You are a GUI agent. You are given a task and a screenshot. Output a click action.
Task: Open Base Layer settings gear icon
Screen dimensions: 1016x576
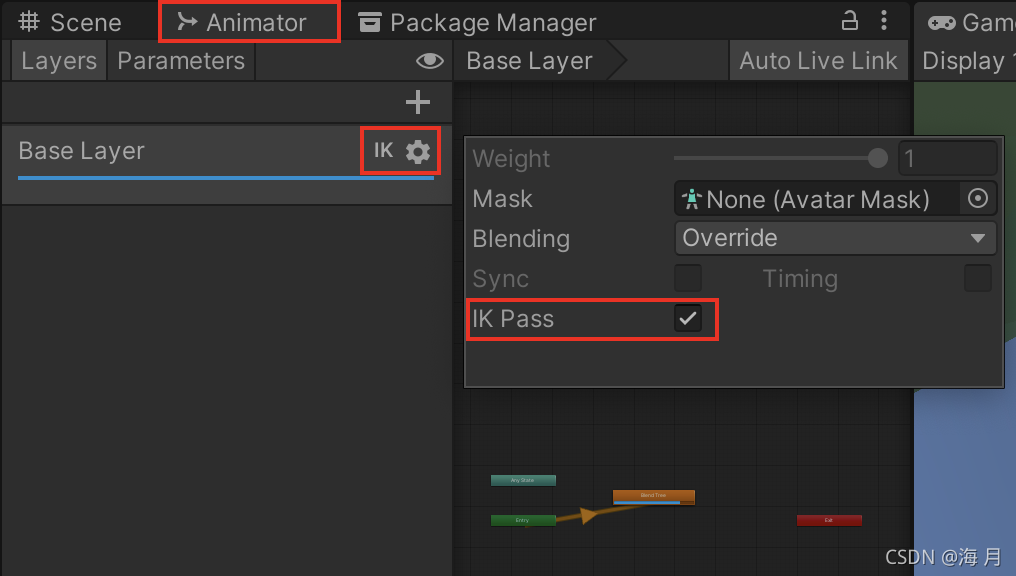417,150
